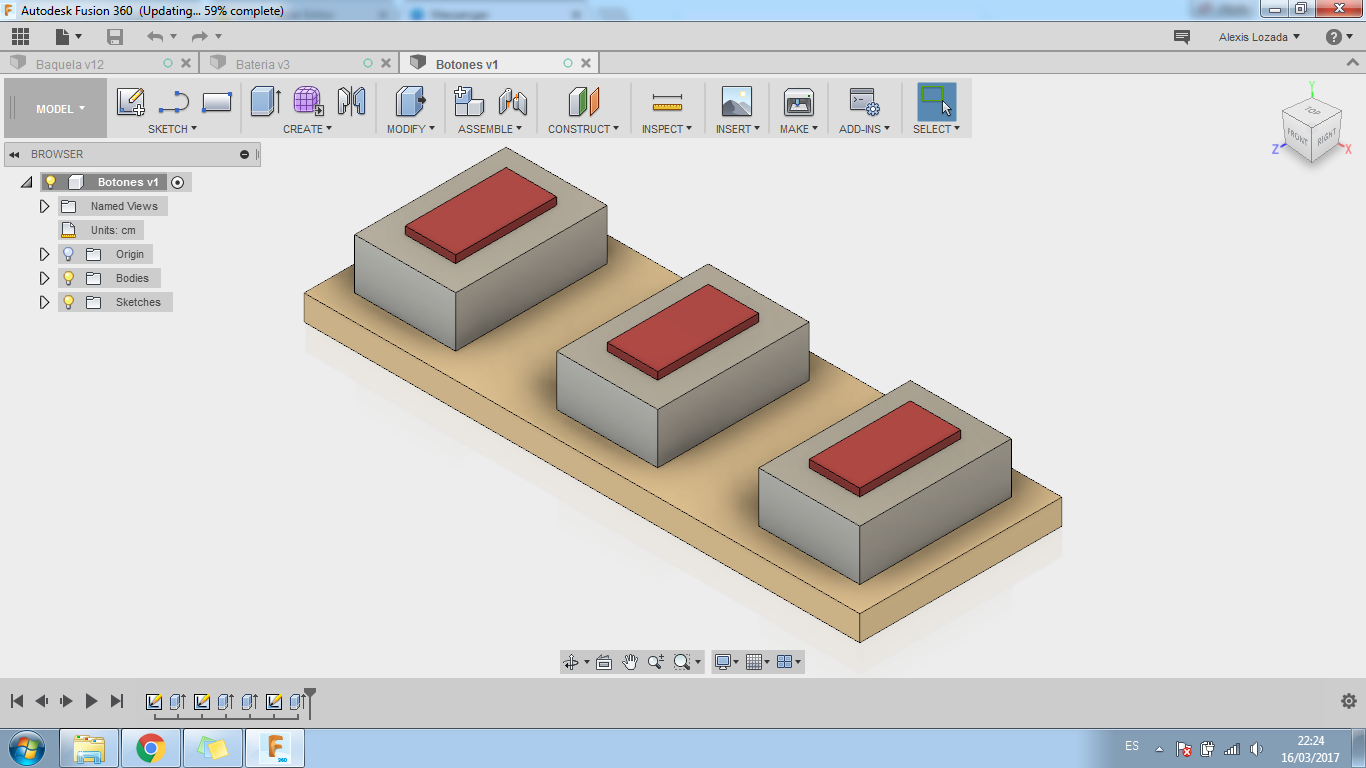
Task: Switch to the Baquela v12 tab
Action: 70,64
